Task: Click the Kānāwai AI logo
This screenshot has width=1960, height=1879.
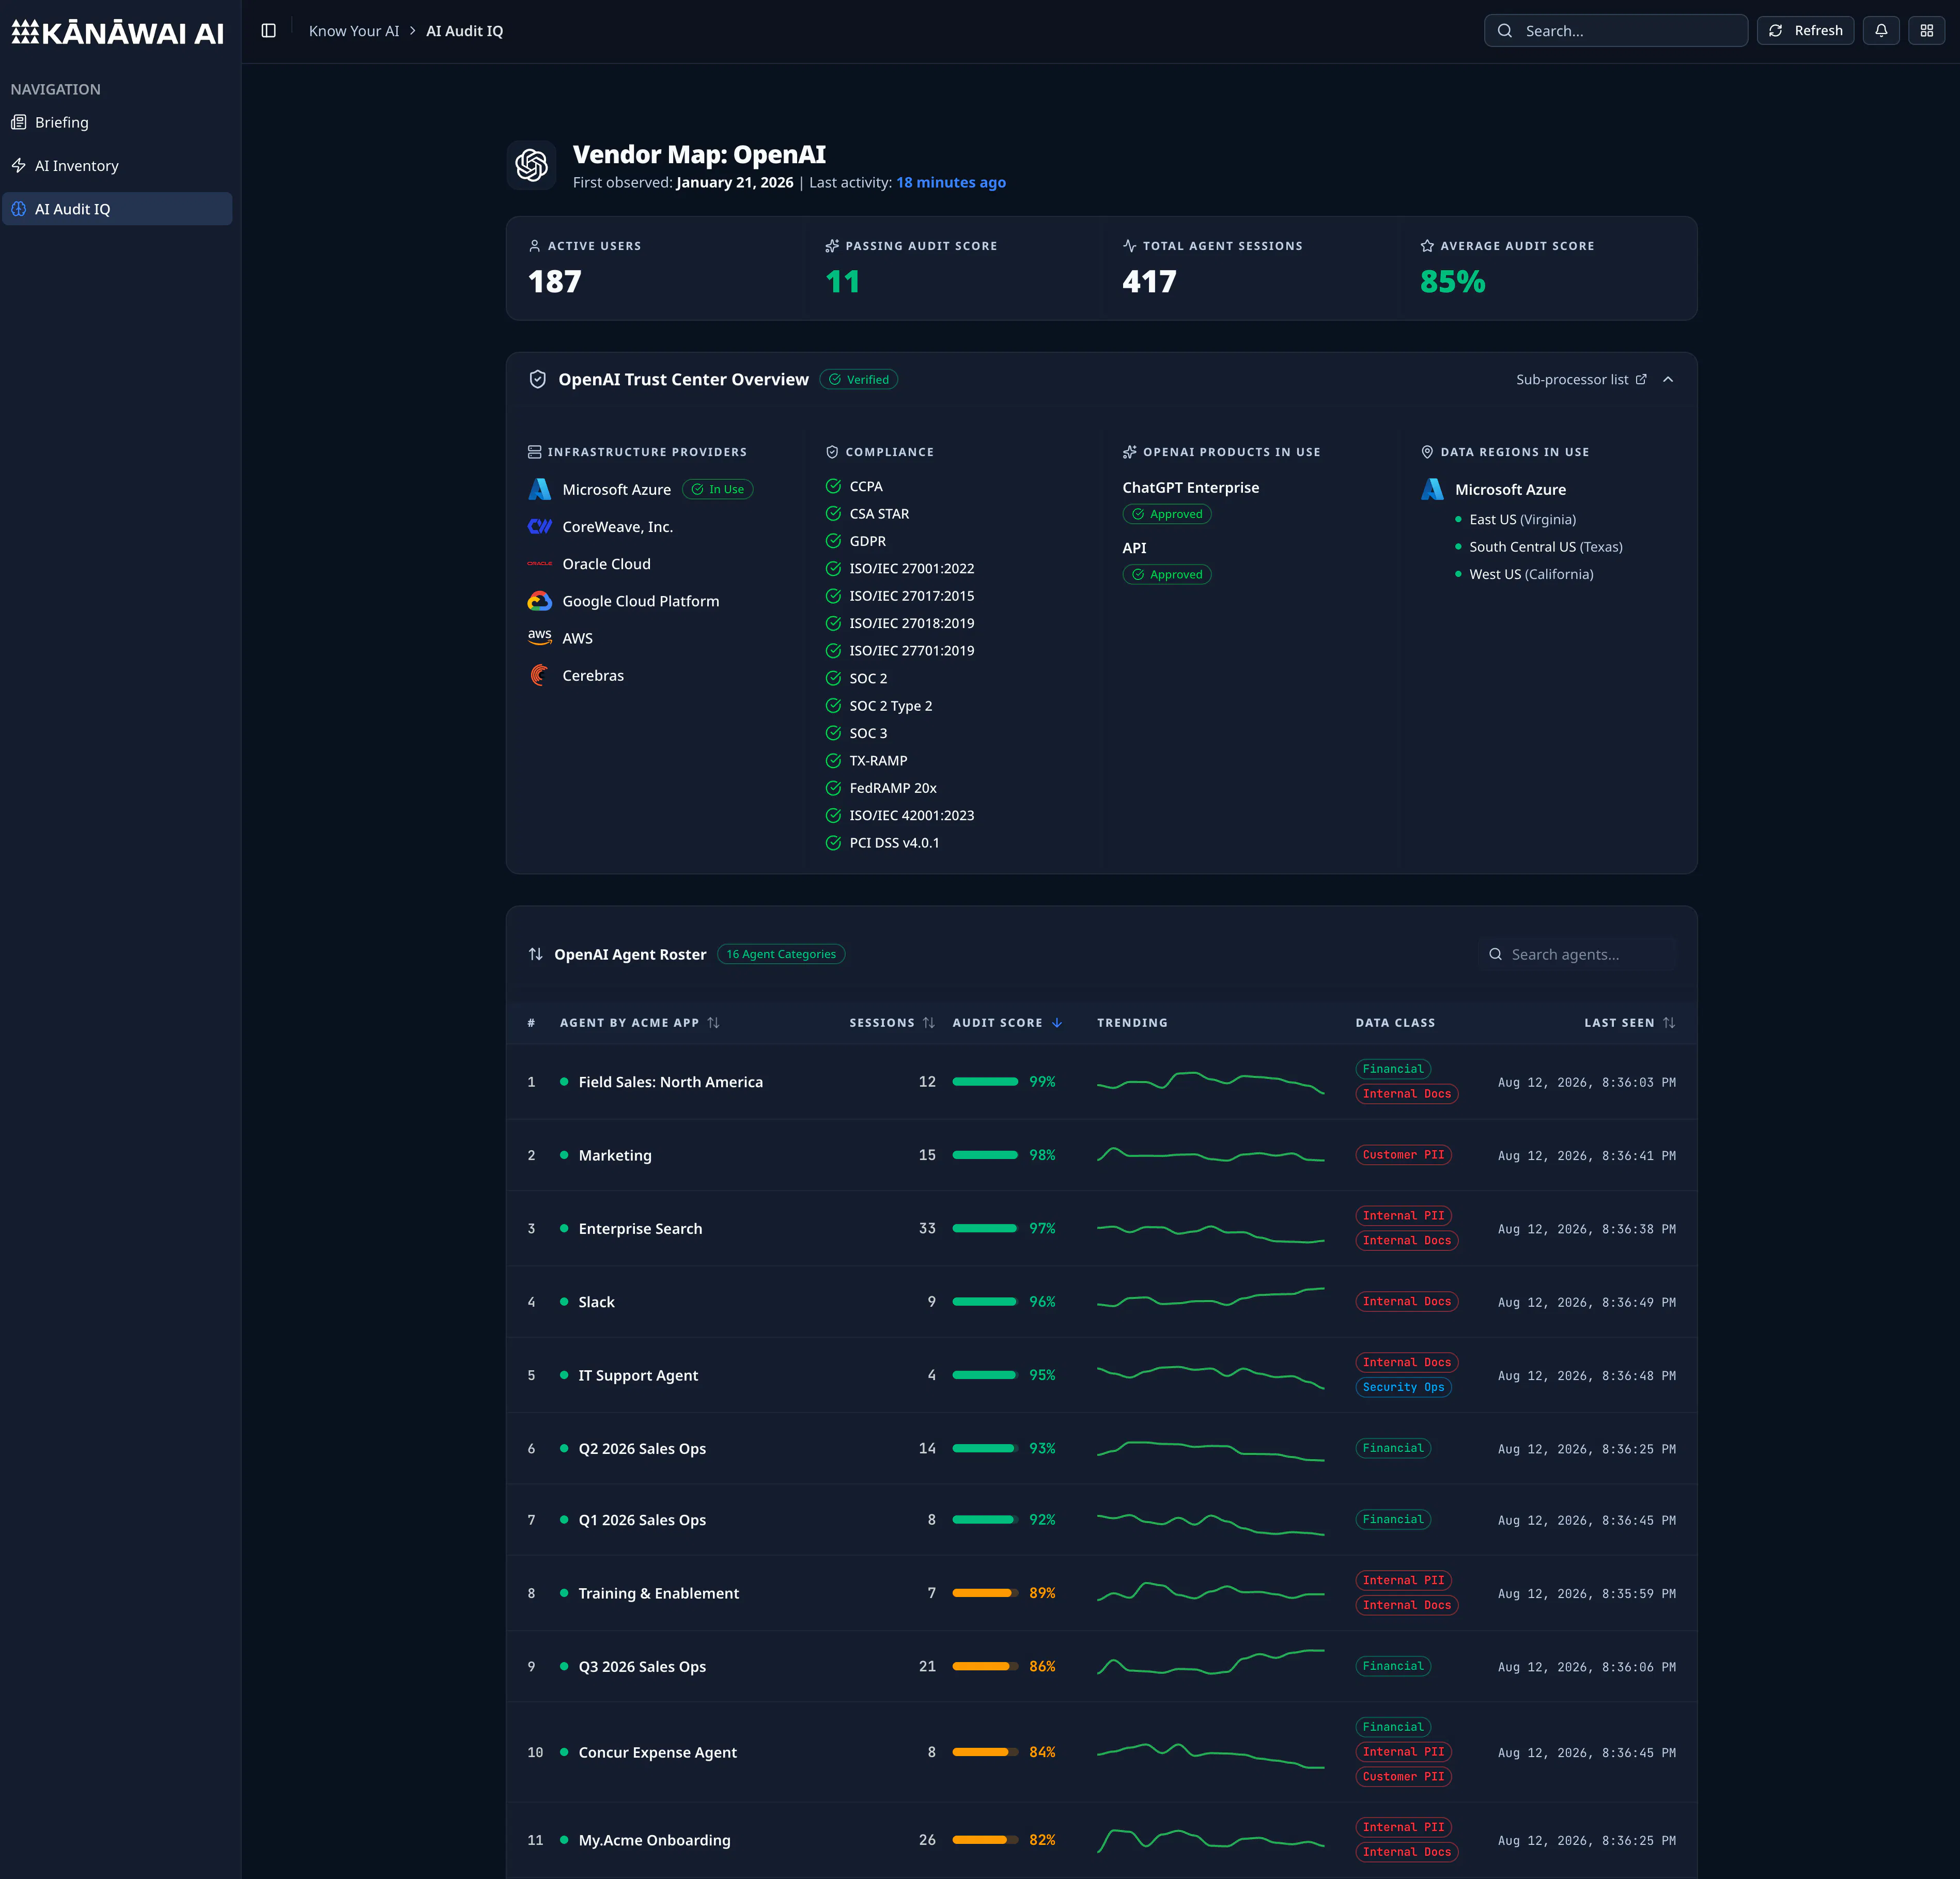Action: (118, 33)
